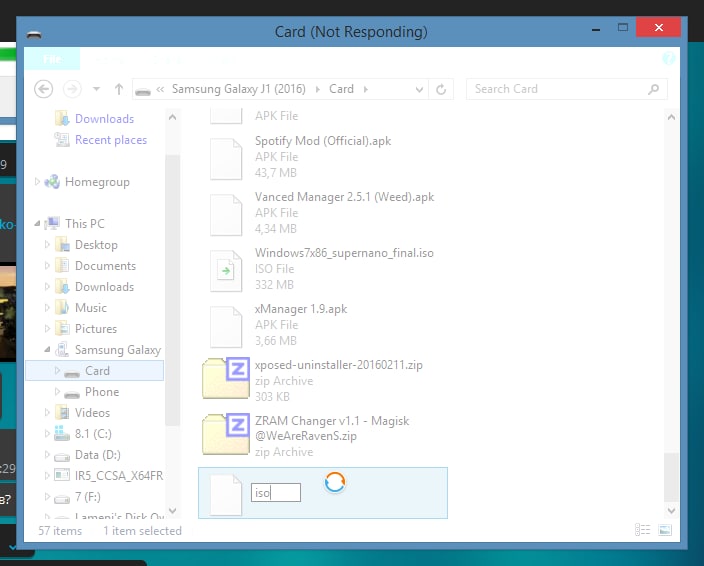The width and height of the screenshot is (704, 566).
Task: Click the Vanced Manager apk file icon
Action: [x=226, y=215]
